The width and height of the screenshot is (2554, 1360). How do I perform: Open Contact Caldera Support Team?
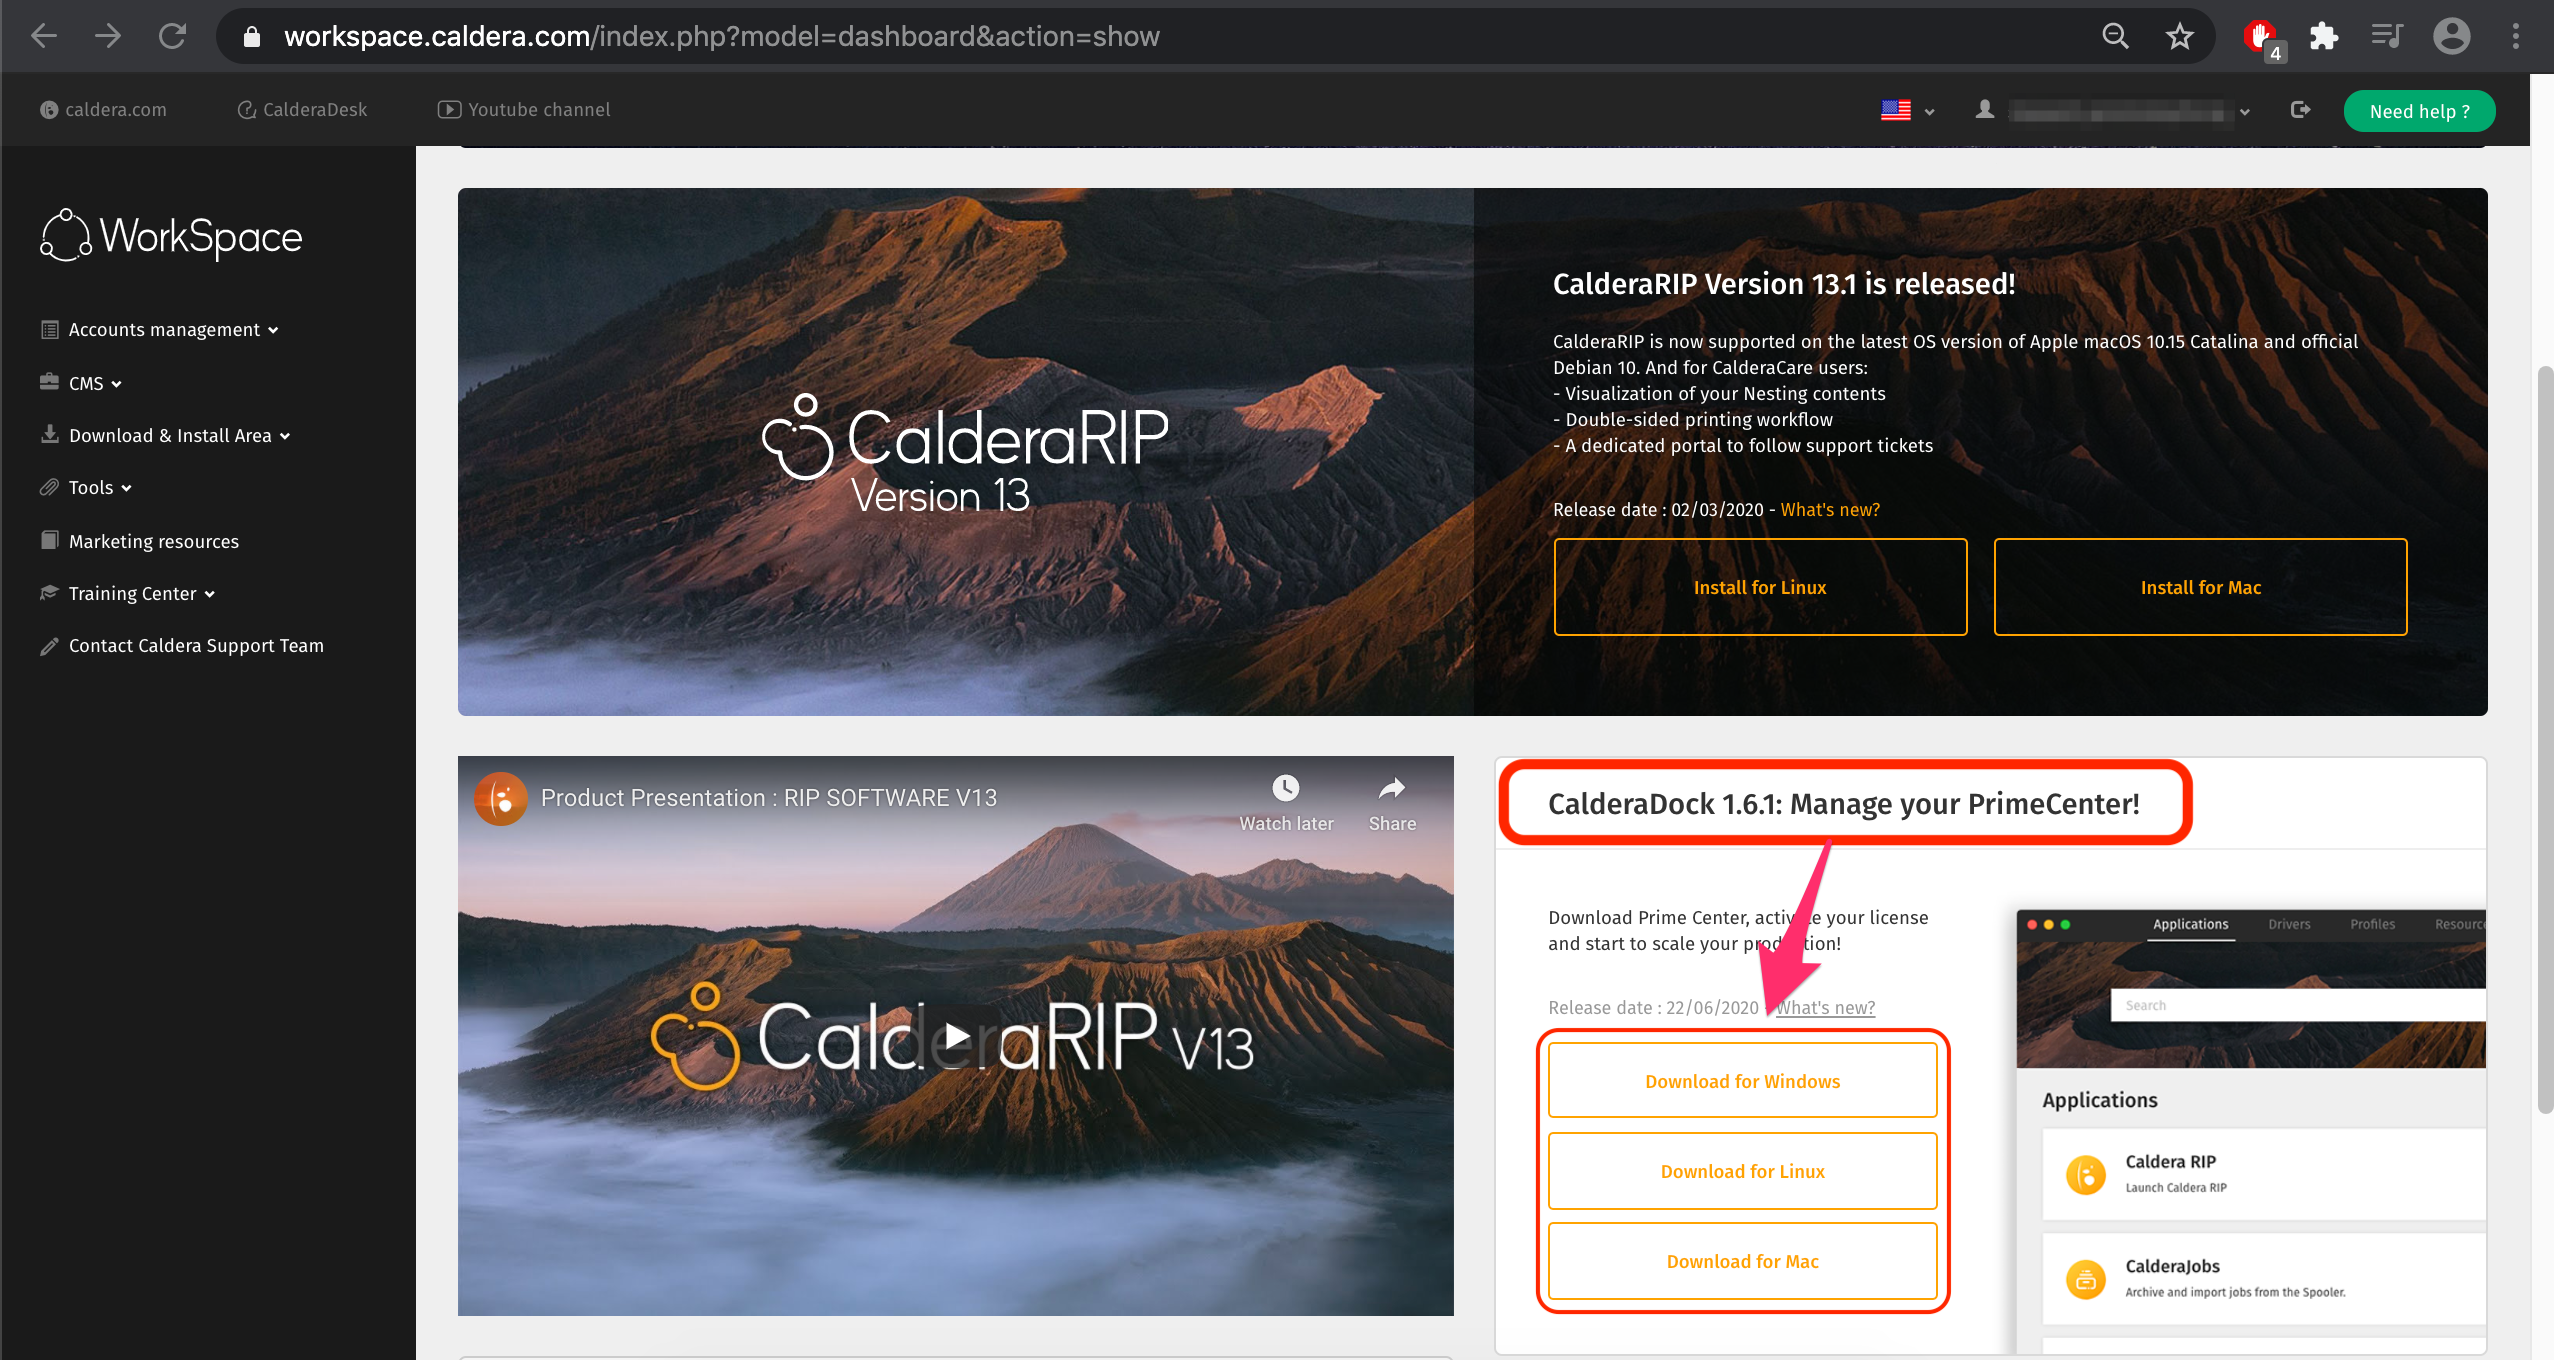tap(195, 646)
